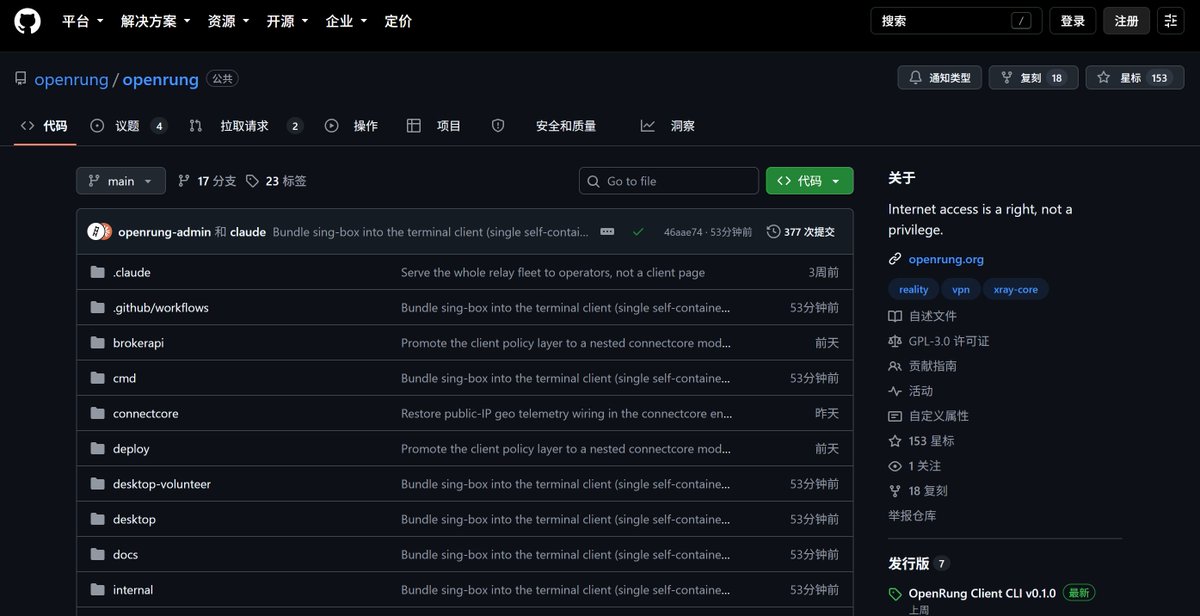This screenshot has width=1200, height=616.
Task: Switch to the 安全和质量 tab
Action: [x=544, y=126]
